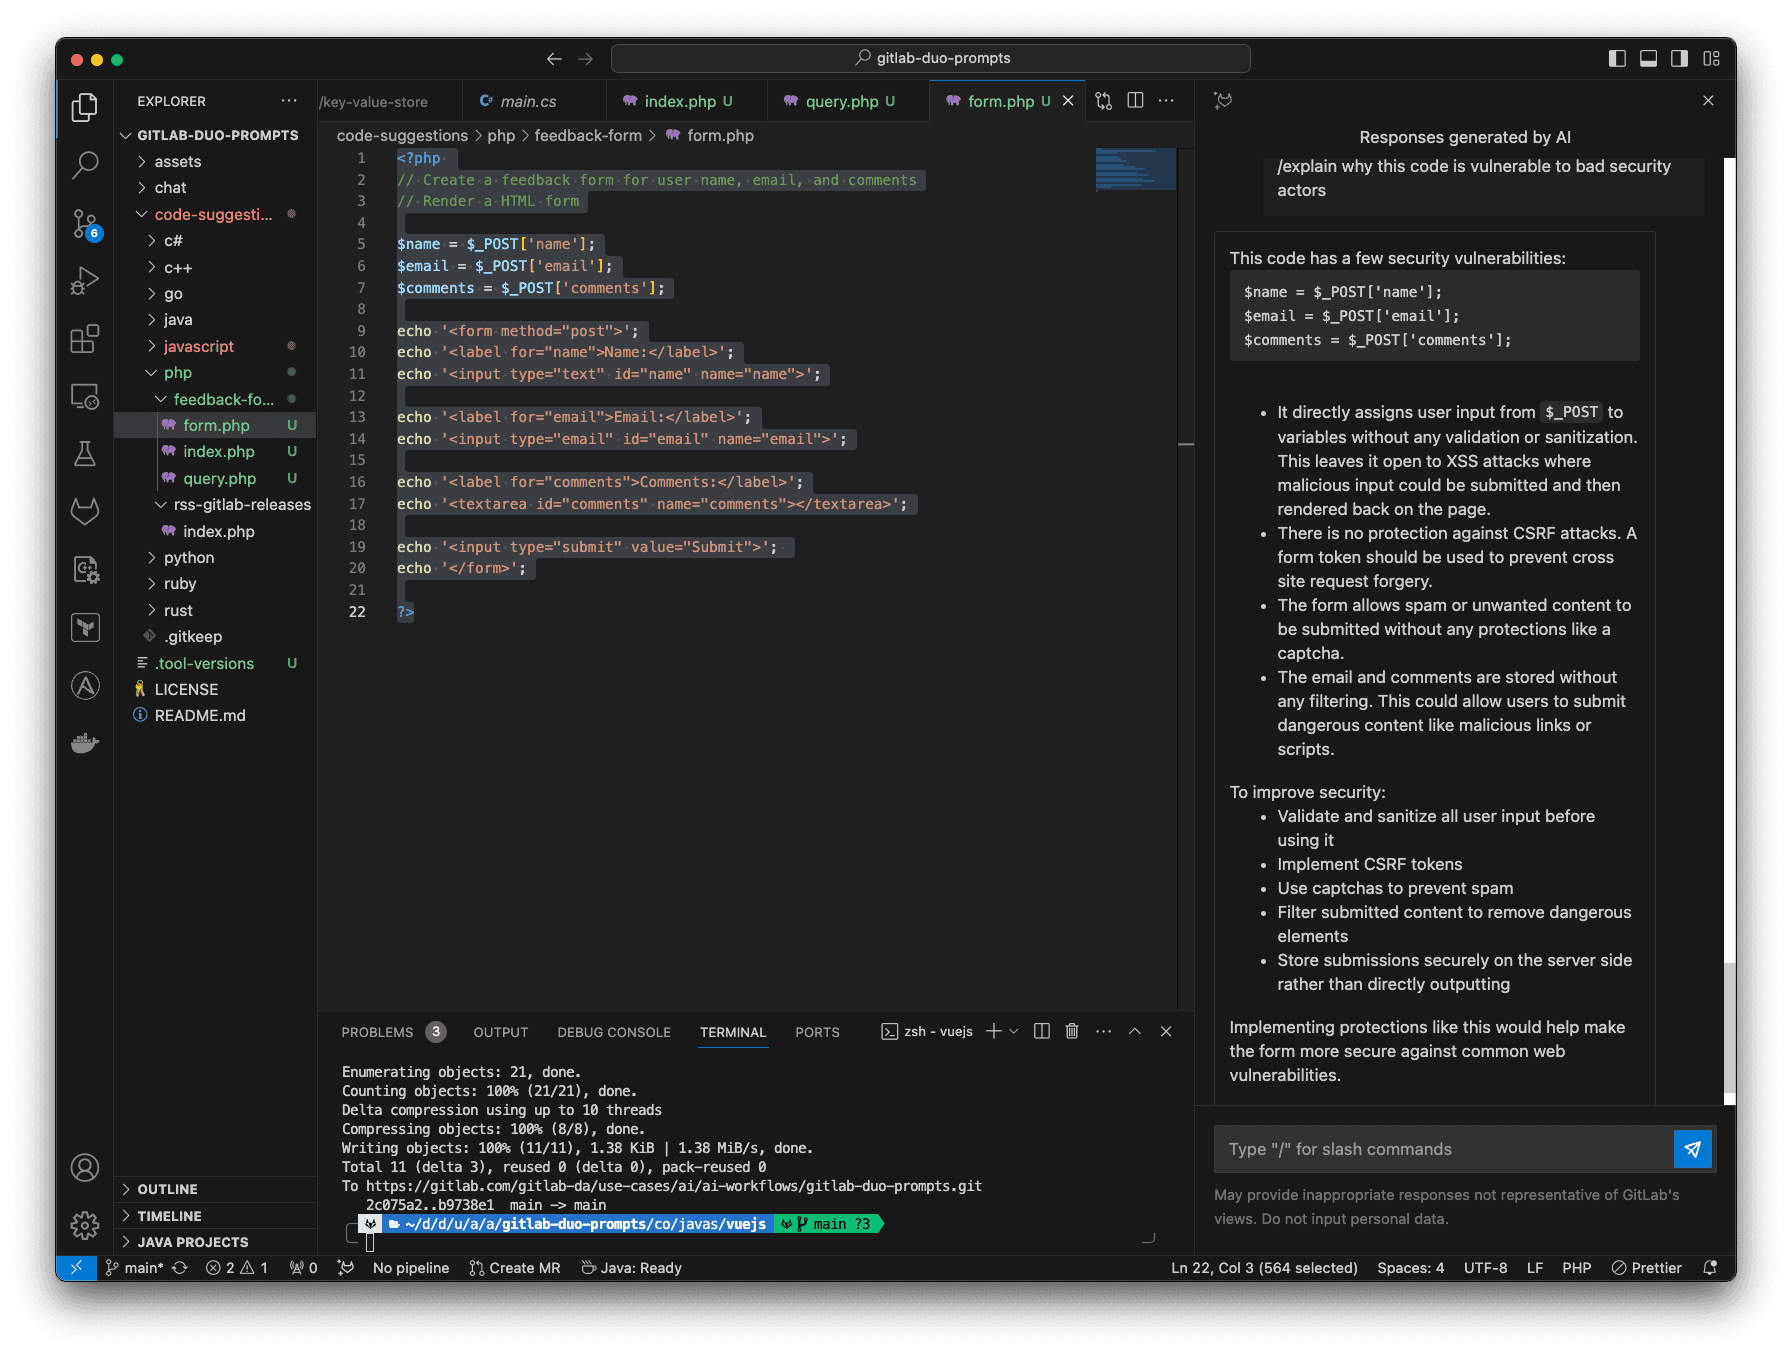Open the Docker view in activity bar

85,743
